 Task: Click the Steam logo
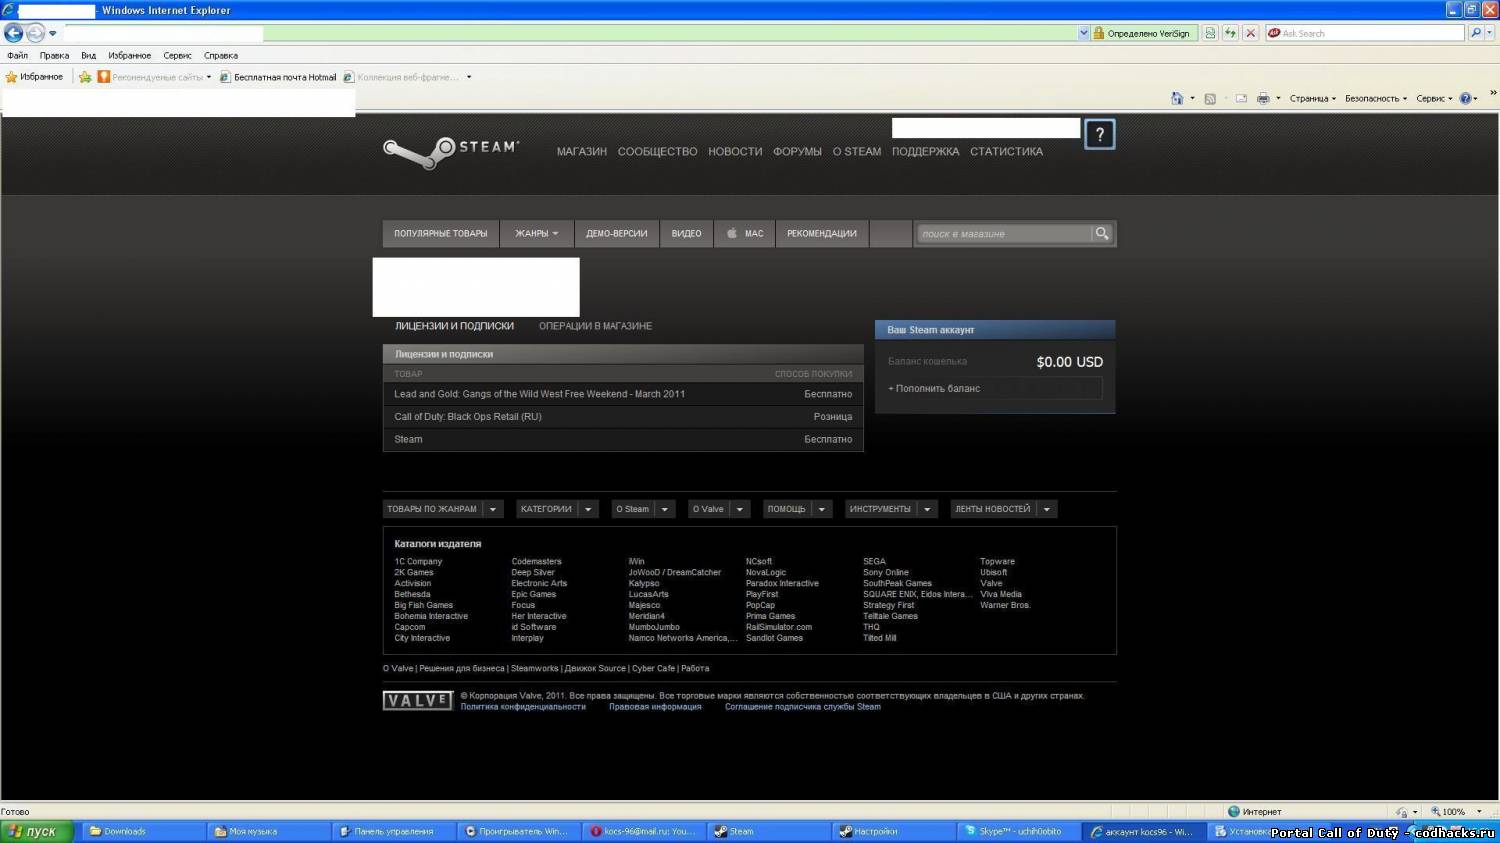(x=451, y=151)
